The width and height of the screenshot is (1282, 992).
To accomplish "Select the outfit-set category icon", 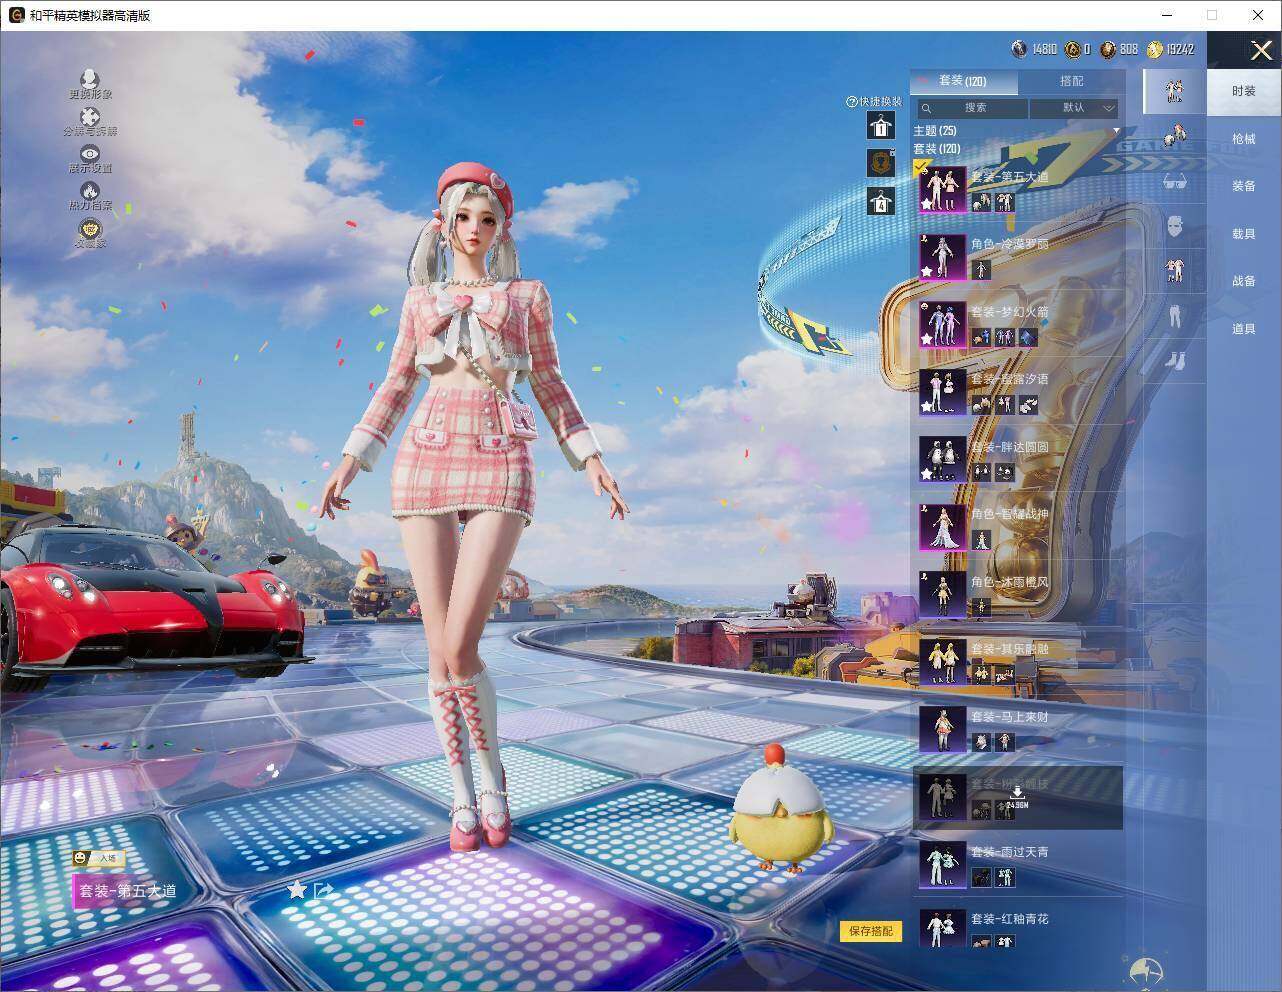I will coord(1174,90).
